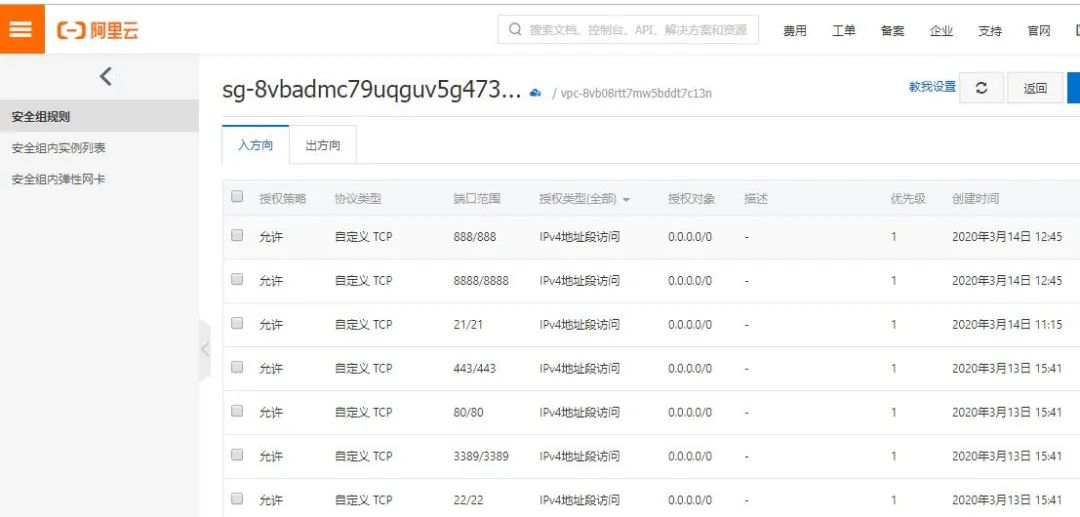Screen dimensions: 1080x517
Task: Open 官网 top menu
Action: tap(1039, 30)
